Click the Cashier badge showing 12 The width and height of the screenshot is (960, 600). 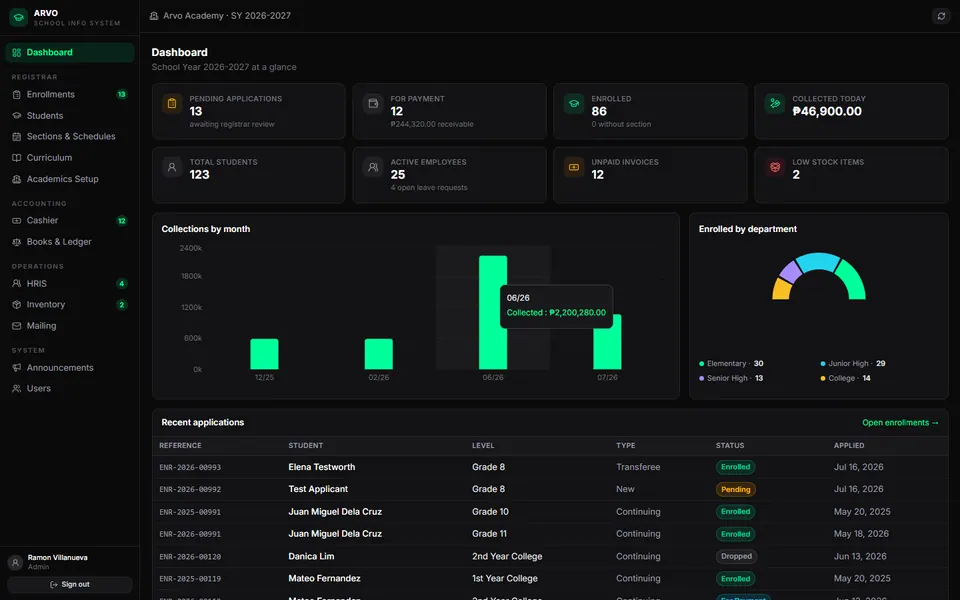point(122,220)
